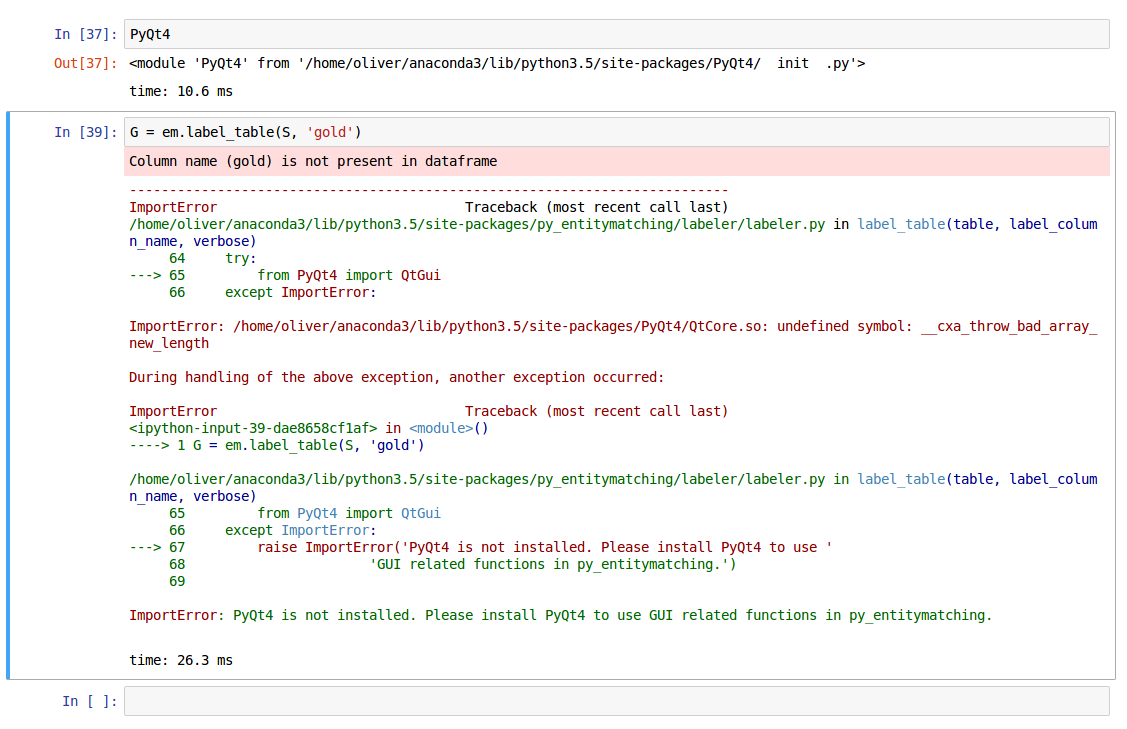Viewport: 1127px width, 729px height.
Task: Click the 'time: 10.6 ms' output
Action: 181,91
